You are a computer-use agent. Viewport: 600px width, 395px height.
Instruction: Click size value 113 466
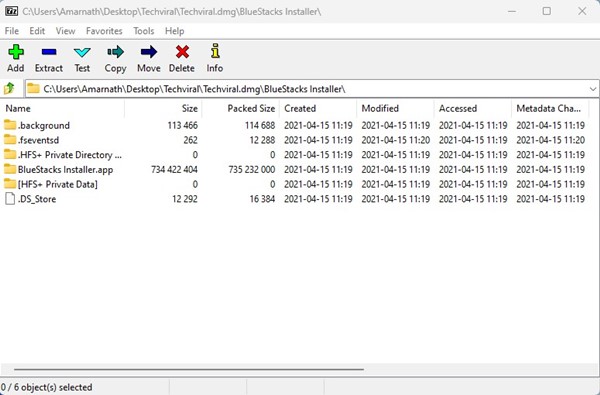[183, 126]
